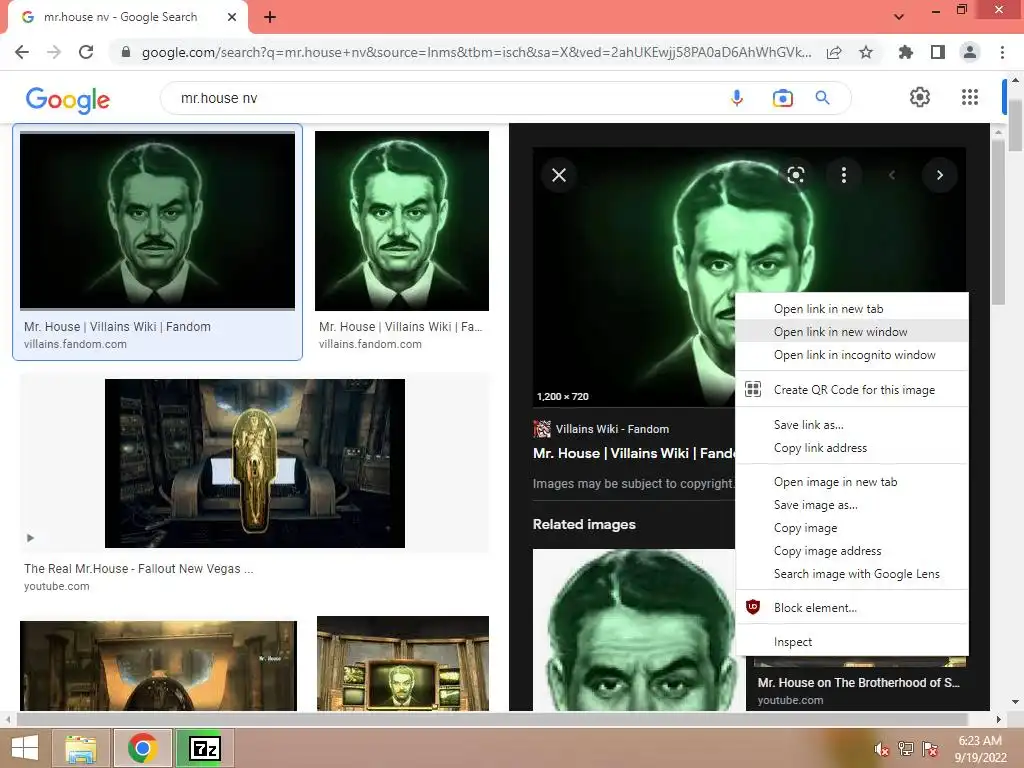
Task: Open preview panel more options dots
Action: (844, 175)
